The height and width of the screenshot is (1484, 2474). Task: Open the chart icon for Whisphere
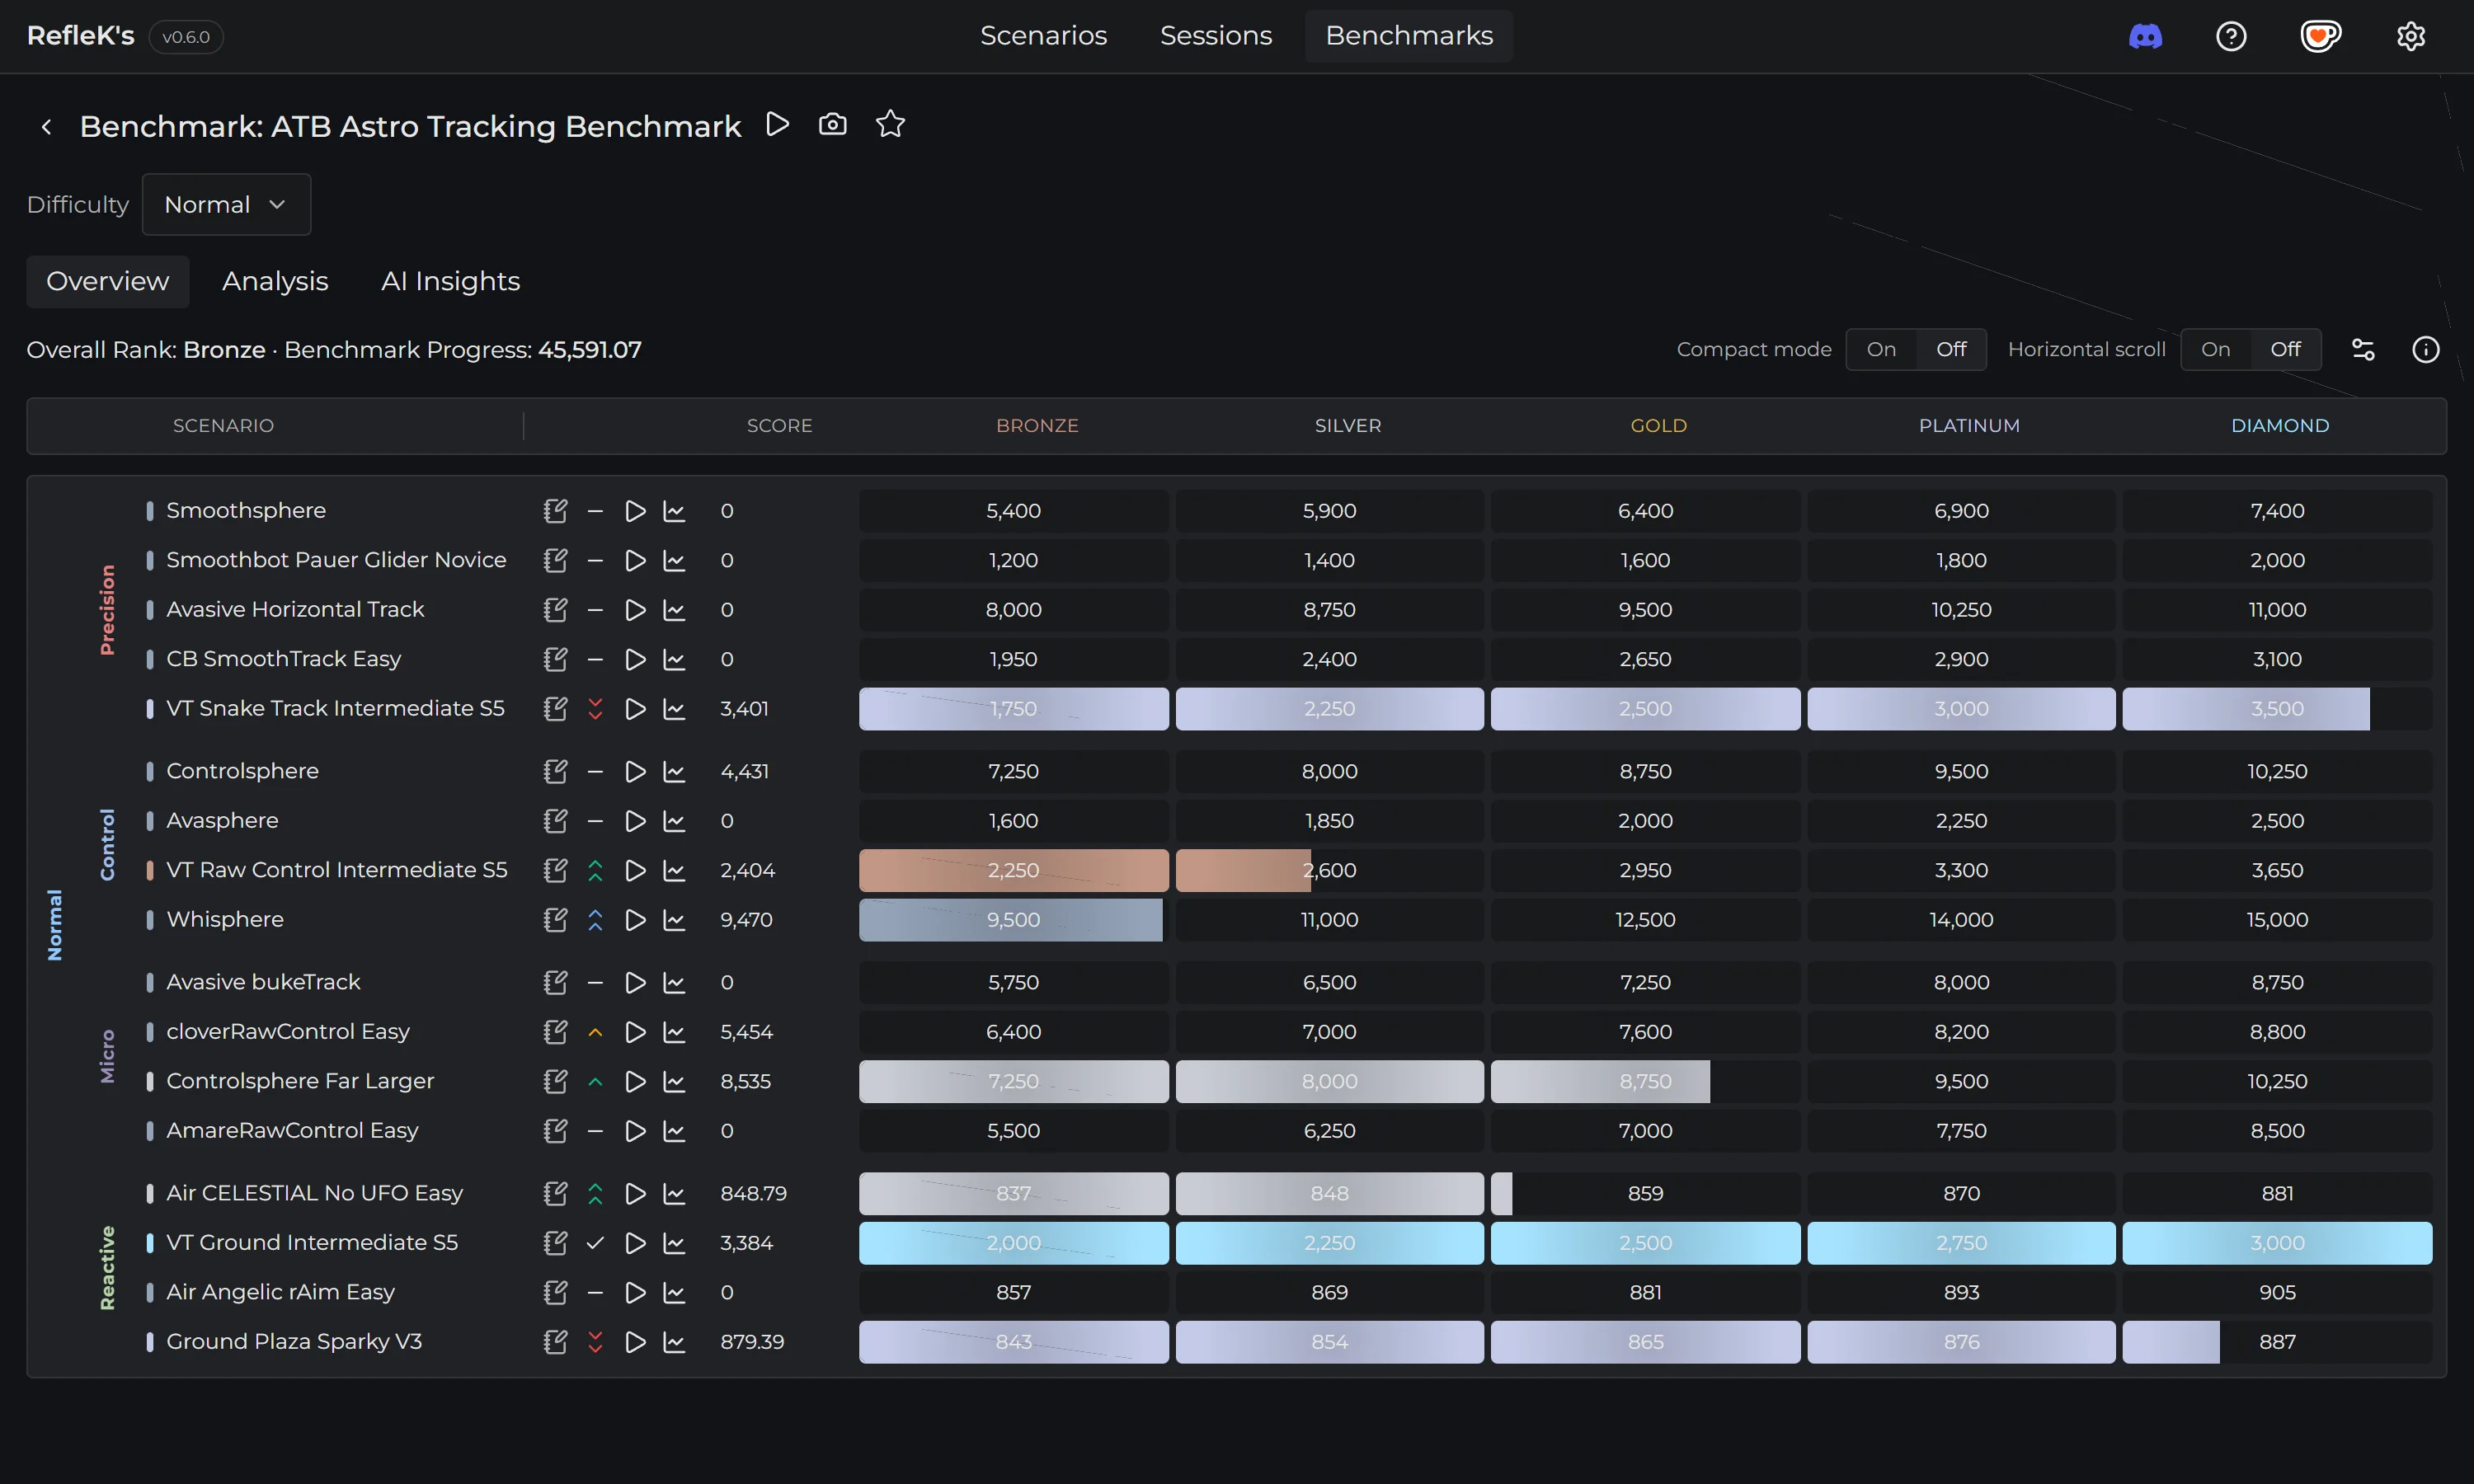click(675, 920)
